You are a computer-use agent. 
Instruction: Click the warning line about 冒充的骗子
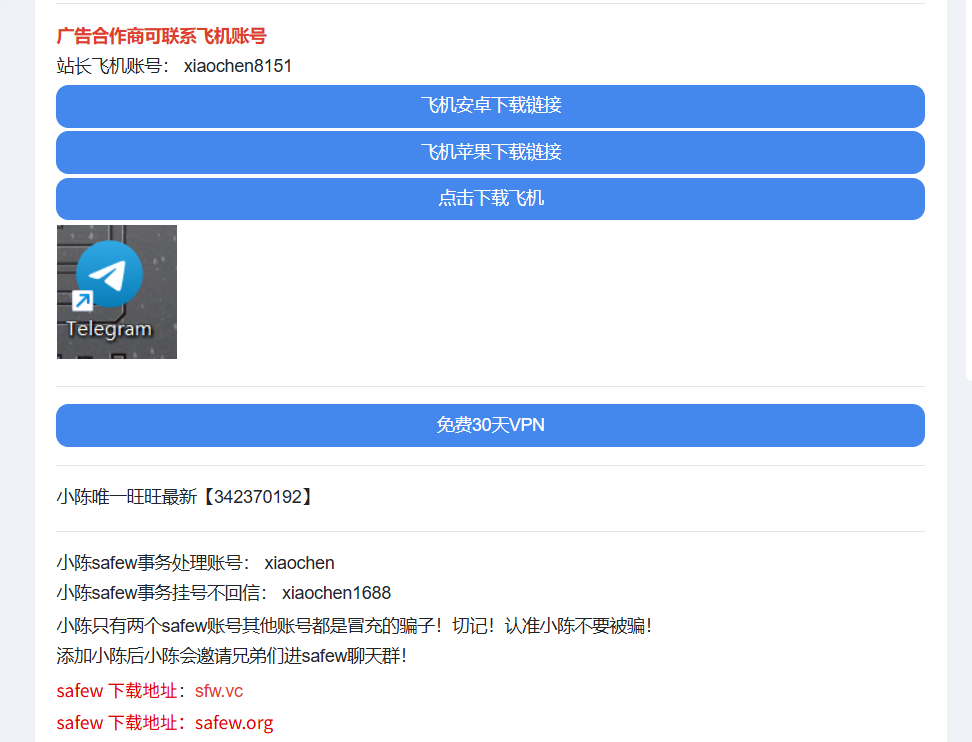[x=354, y=625]
